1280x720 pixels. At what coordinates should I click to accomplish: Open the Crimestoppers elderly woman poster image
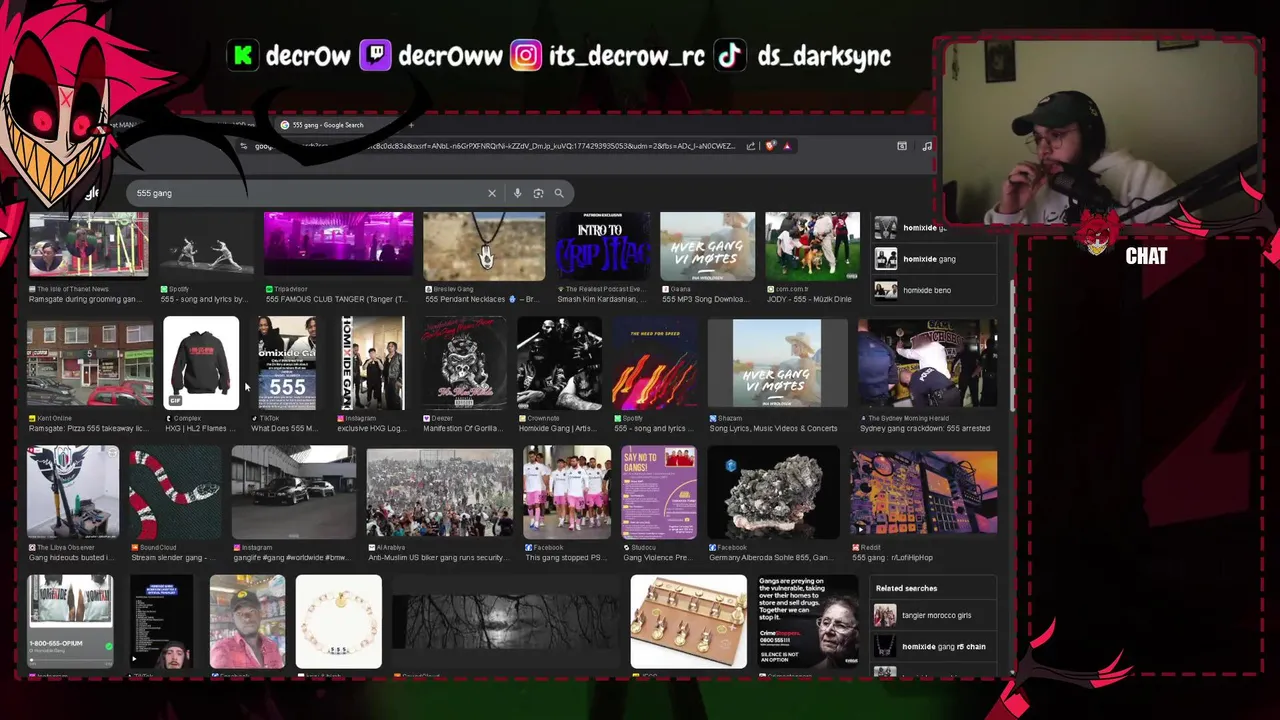click(x=808, y=621)
